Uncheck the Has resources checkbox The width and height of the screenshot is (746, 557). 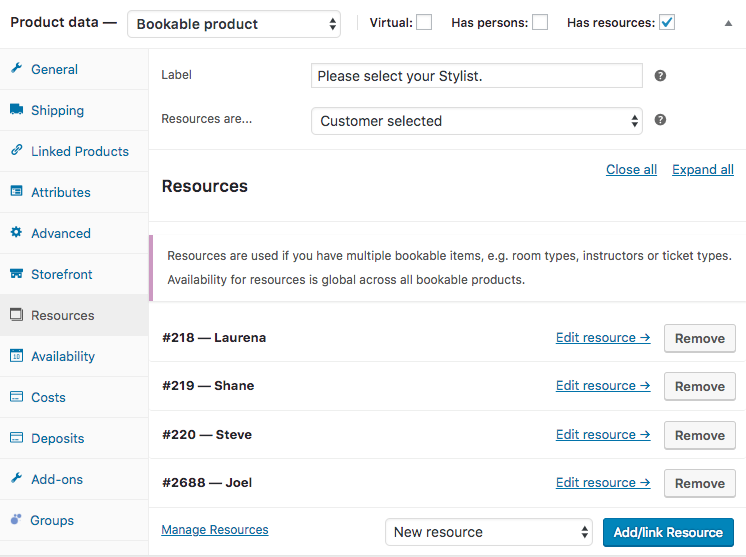pyautogui.click(x=667, y=22)
